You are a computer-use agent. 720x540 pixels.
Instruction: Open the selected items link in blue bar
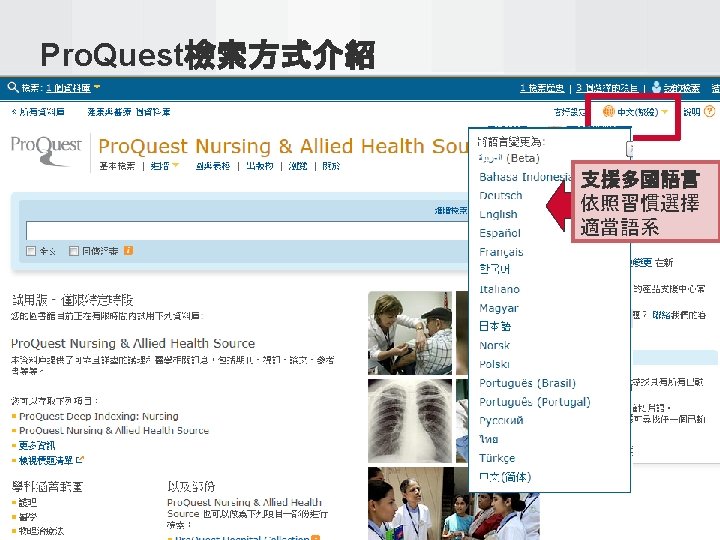click(x=607, y=88)
